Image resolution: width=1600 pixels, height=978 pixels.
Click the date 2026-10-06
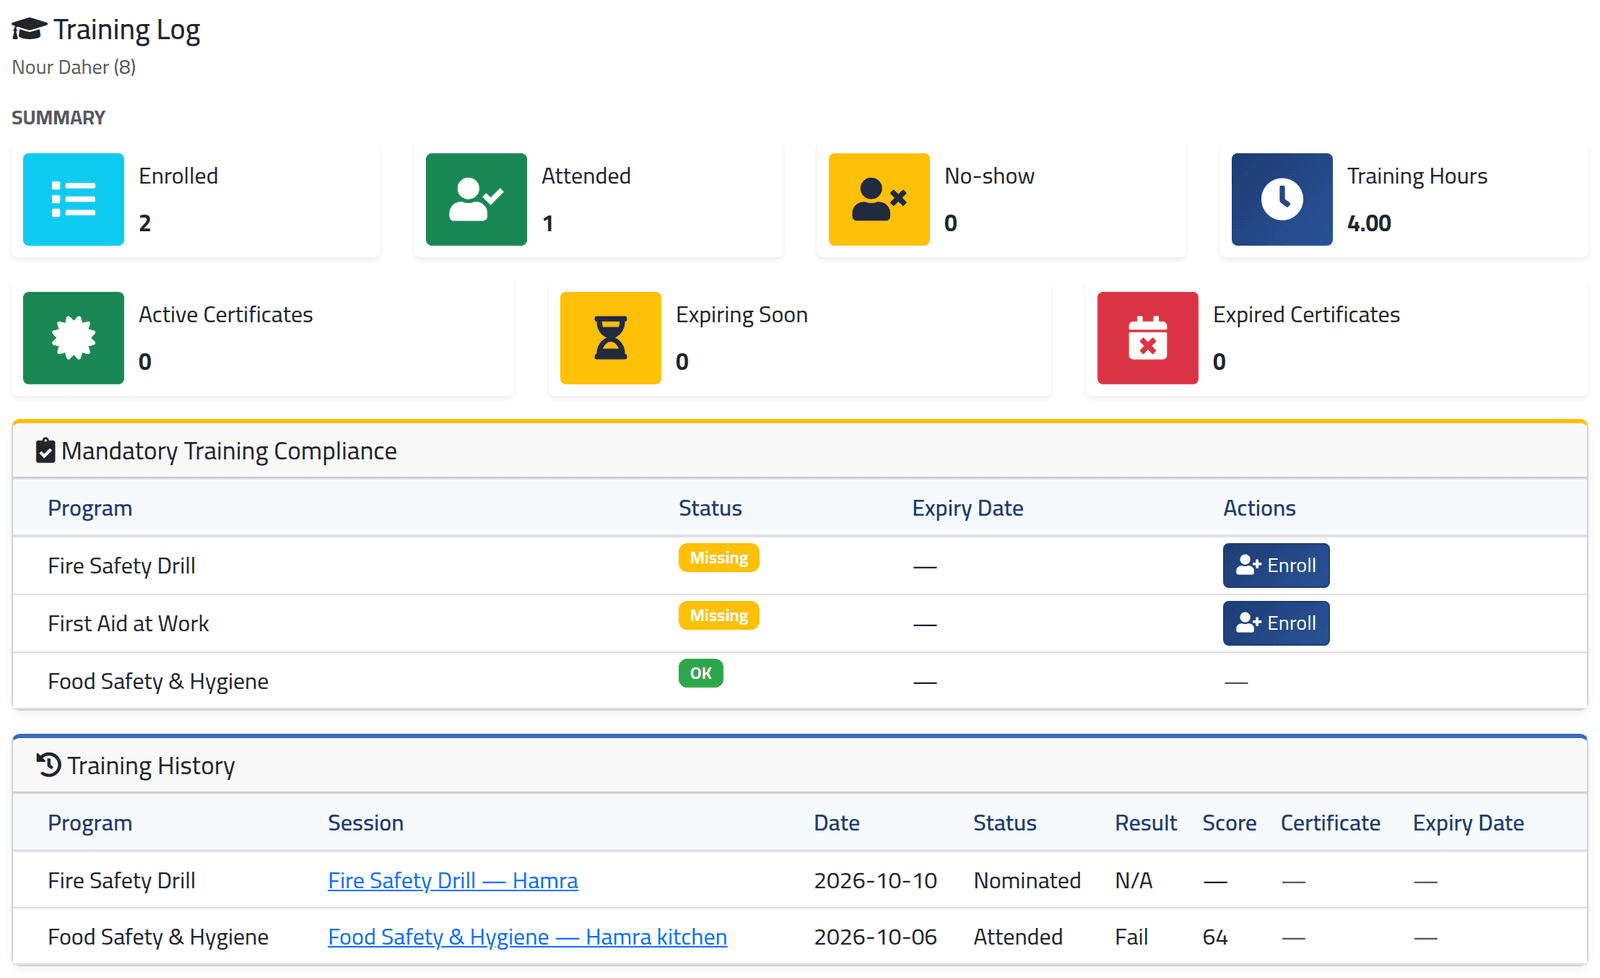pyautogui.click(x=875, y=937)
